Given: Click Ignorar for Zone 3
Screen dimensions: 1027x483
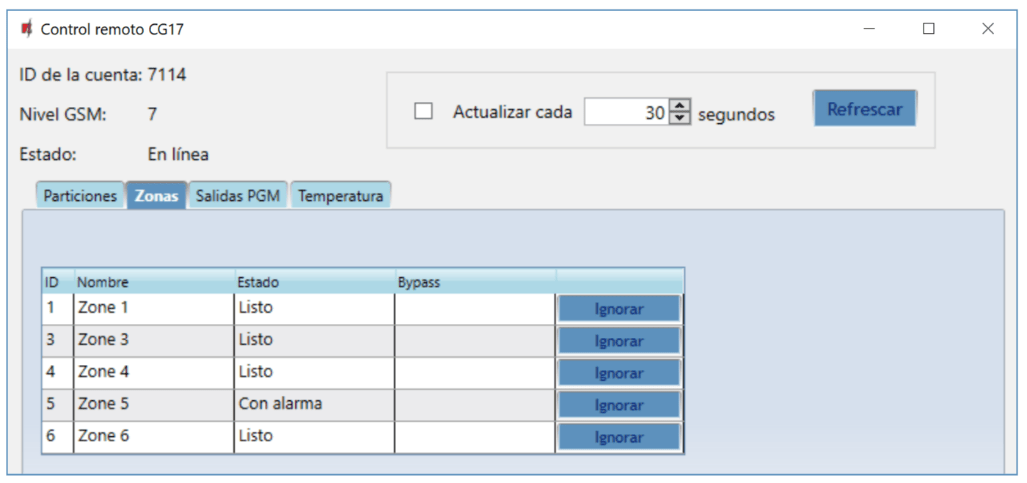Looking at the screenshot, I should point(619,341).
